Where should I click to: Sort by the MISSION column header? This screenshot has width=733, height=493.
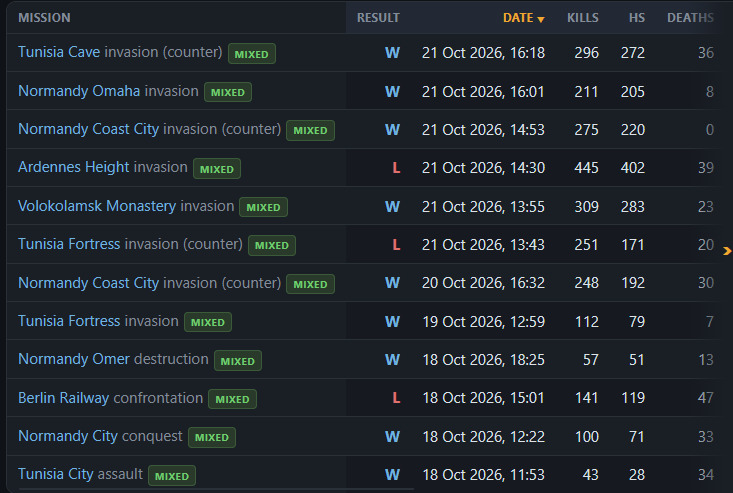click(44, 18)
